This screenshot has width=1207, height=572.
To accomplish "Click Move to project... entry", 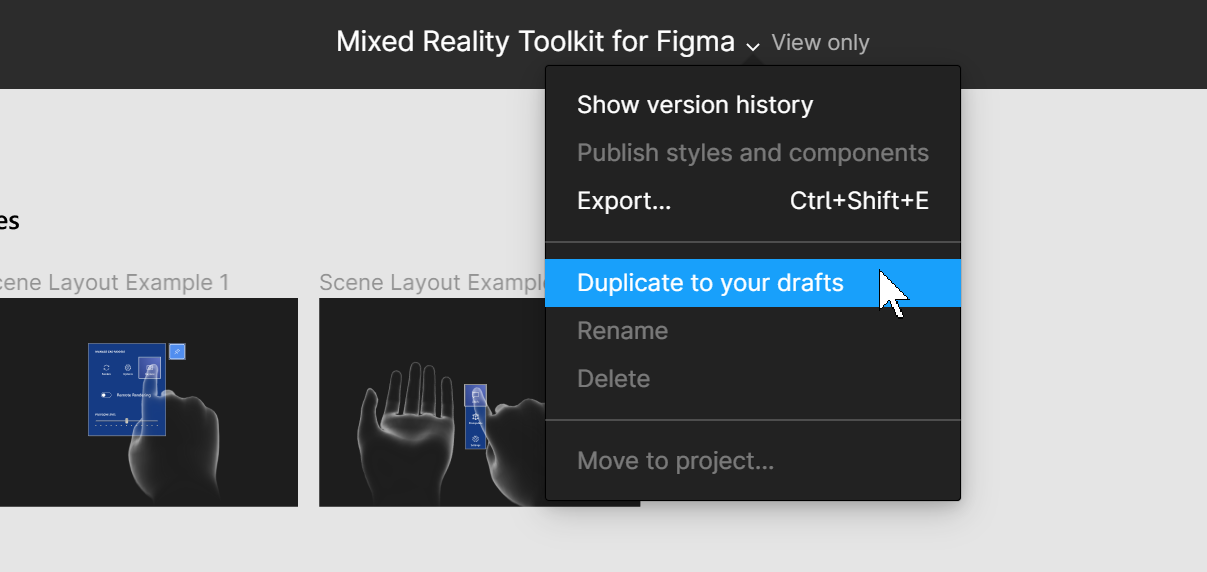I will coord(675,461).
